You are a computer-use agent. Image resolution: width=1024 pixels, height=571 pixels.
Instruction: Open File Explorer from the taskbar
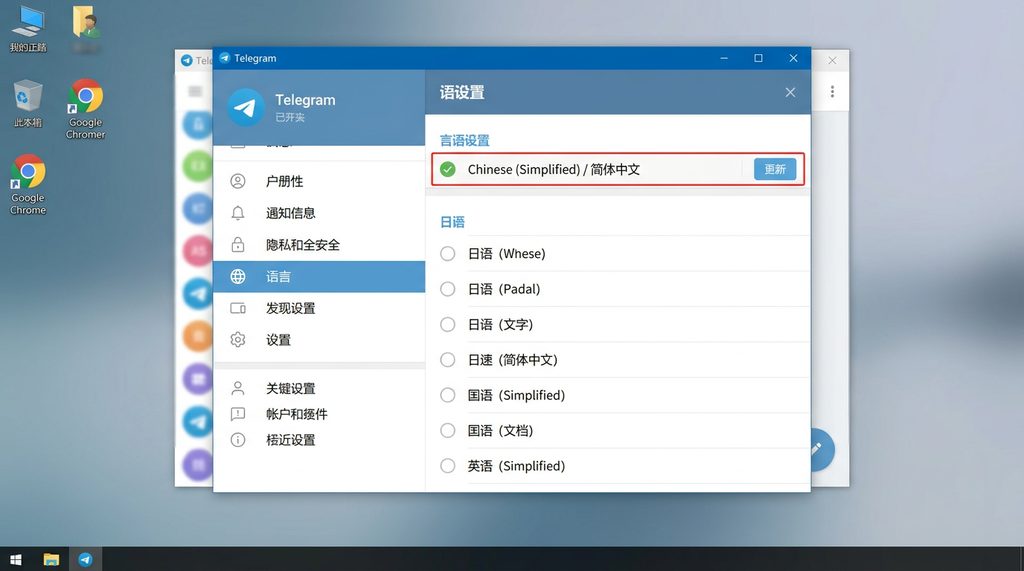[51, 559]
